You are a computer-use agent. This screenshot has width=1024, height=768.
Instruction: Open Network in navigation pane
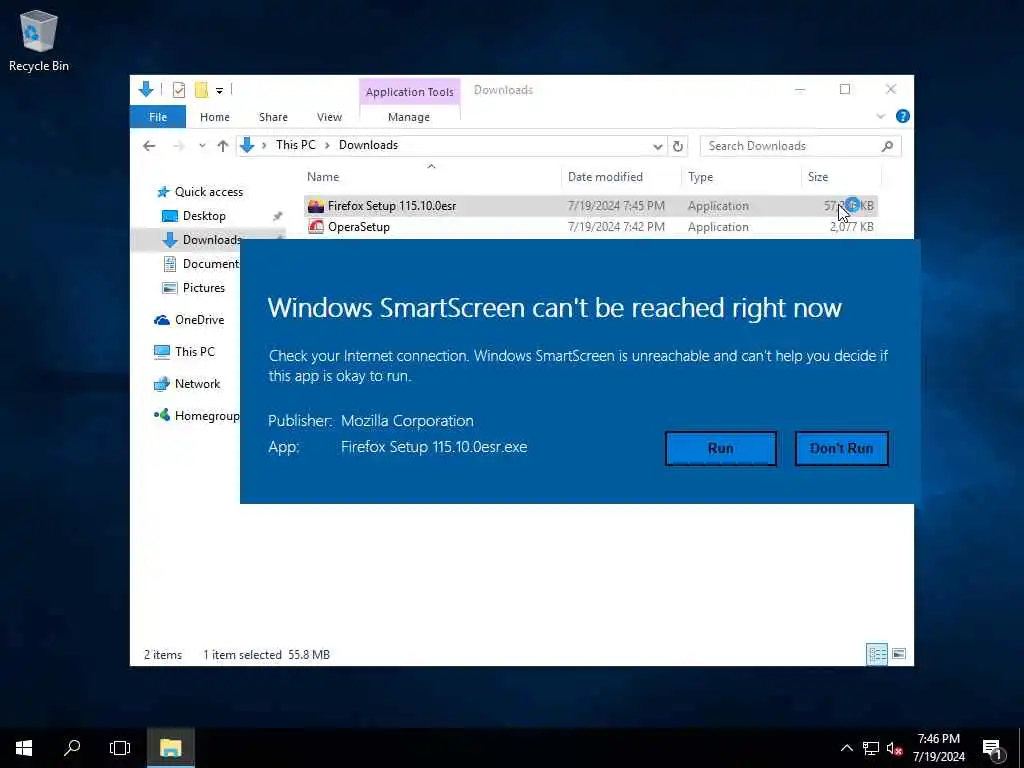pyautogui.click(x=187, y=384)
